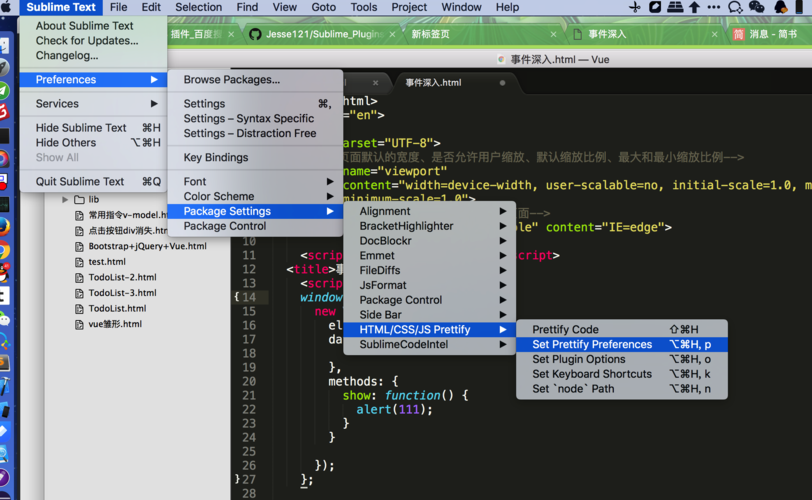
Task: Choose Quit Sublime Text
Action: coord(94,181)
